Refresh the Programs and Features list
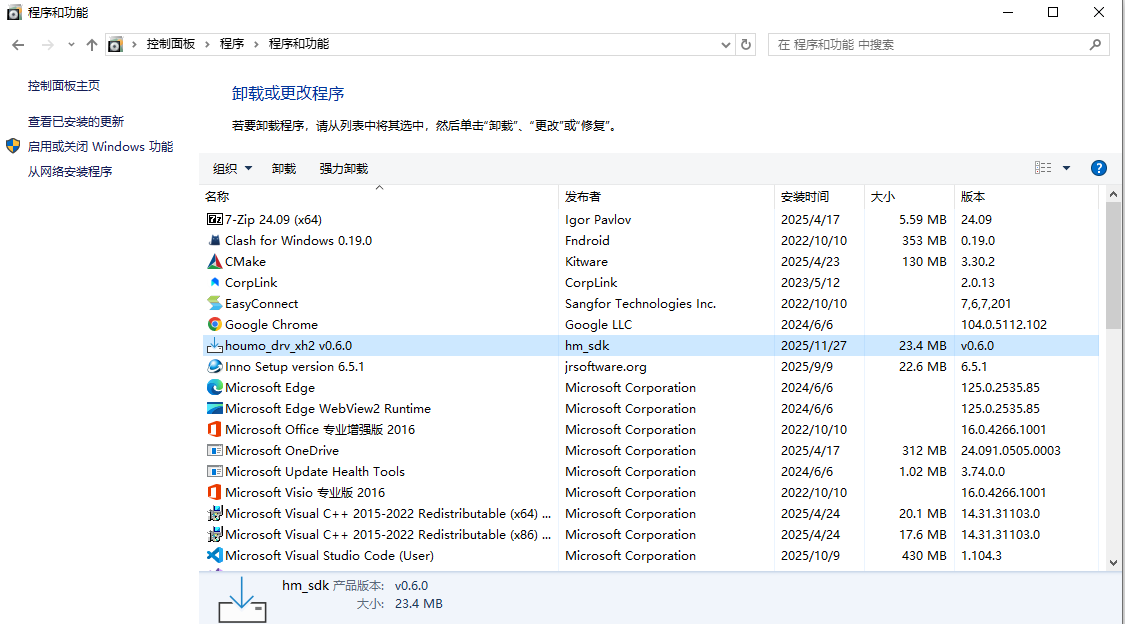This screenshot has width=1125, height=624. [746, 44]
